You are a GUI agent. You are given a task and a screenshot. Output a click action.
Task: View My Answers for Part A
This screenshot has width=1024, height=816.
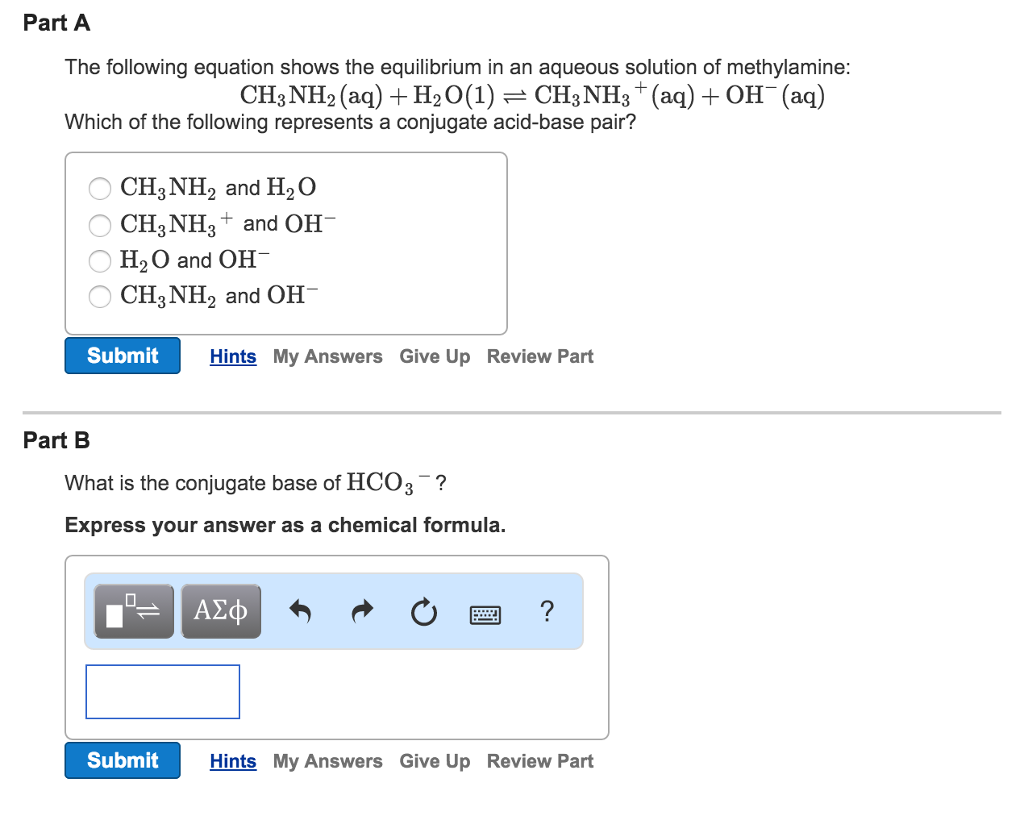(x=327, y=356)
